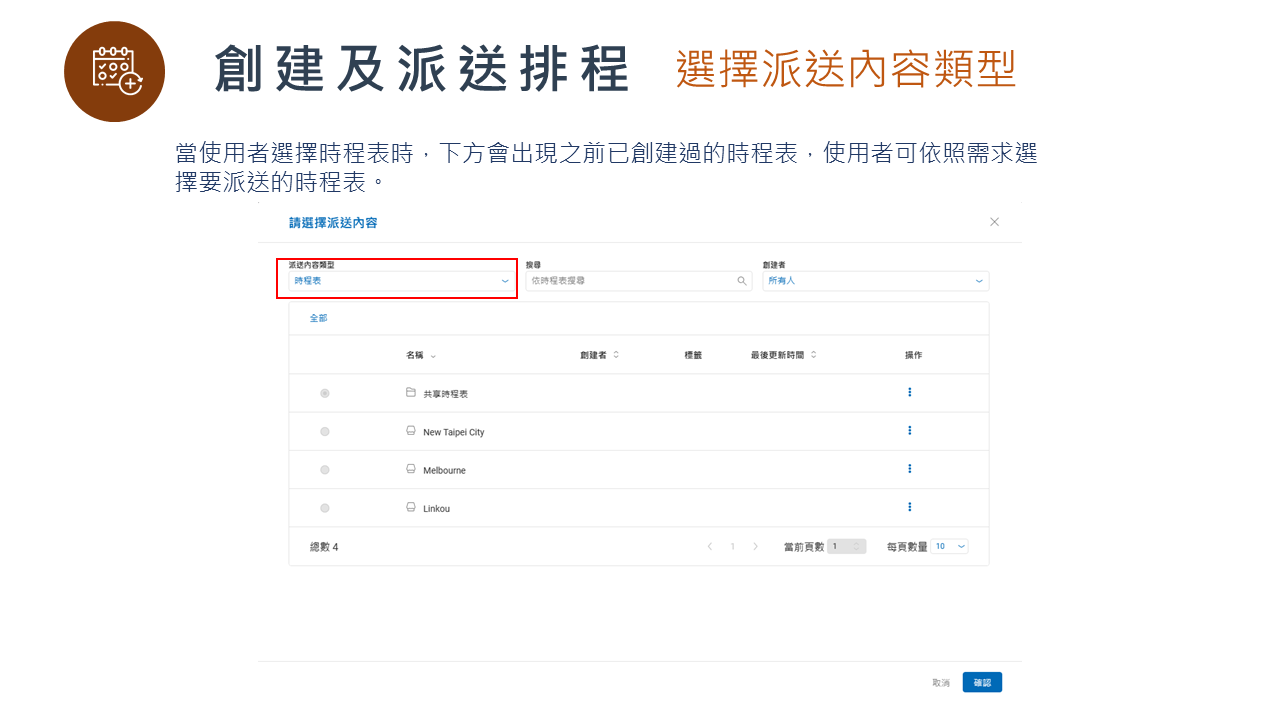Click the brown schedule logo badge
Image resolution: width=1280 pixels, height=720 pixels.
(114, 72)
